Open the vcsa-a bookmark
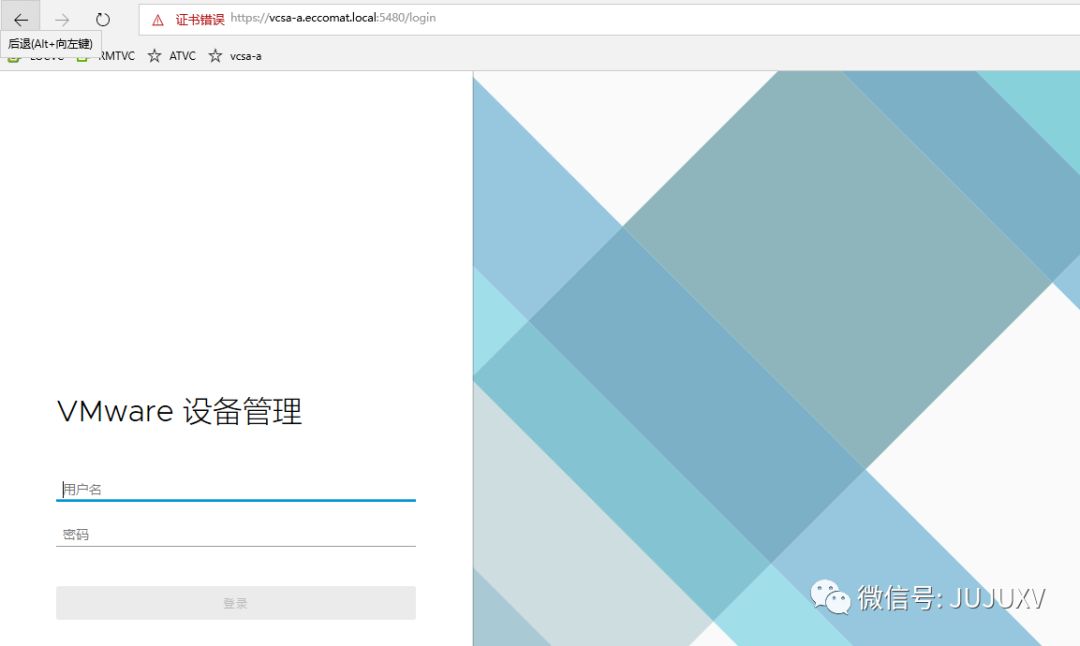Image resolution: width=1080 pixels, height=646 pixels. coord(245,56)
